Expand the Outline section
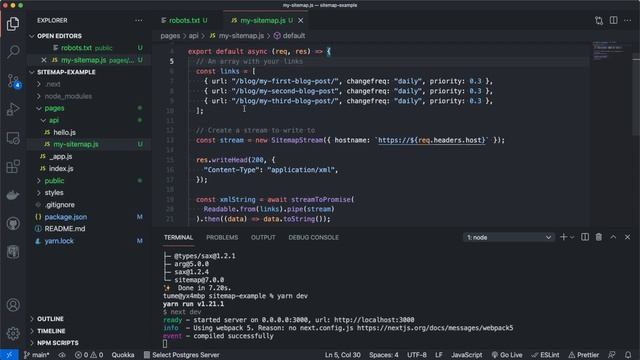 [x=50, y=319]
